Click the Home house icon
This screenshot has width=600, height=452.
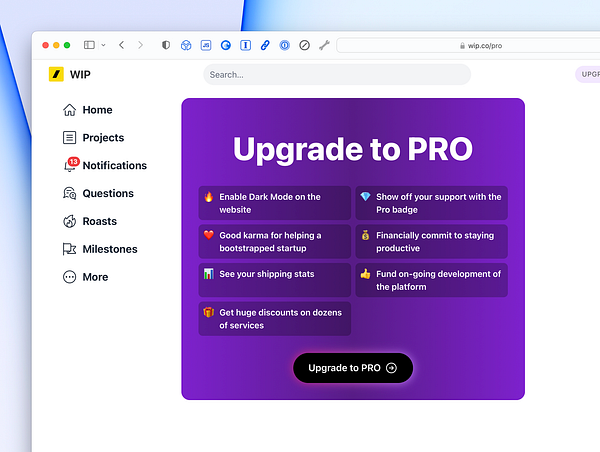(x=69, y=110)
